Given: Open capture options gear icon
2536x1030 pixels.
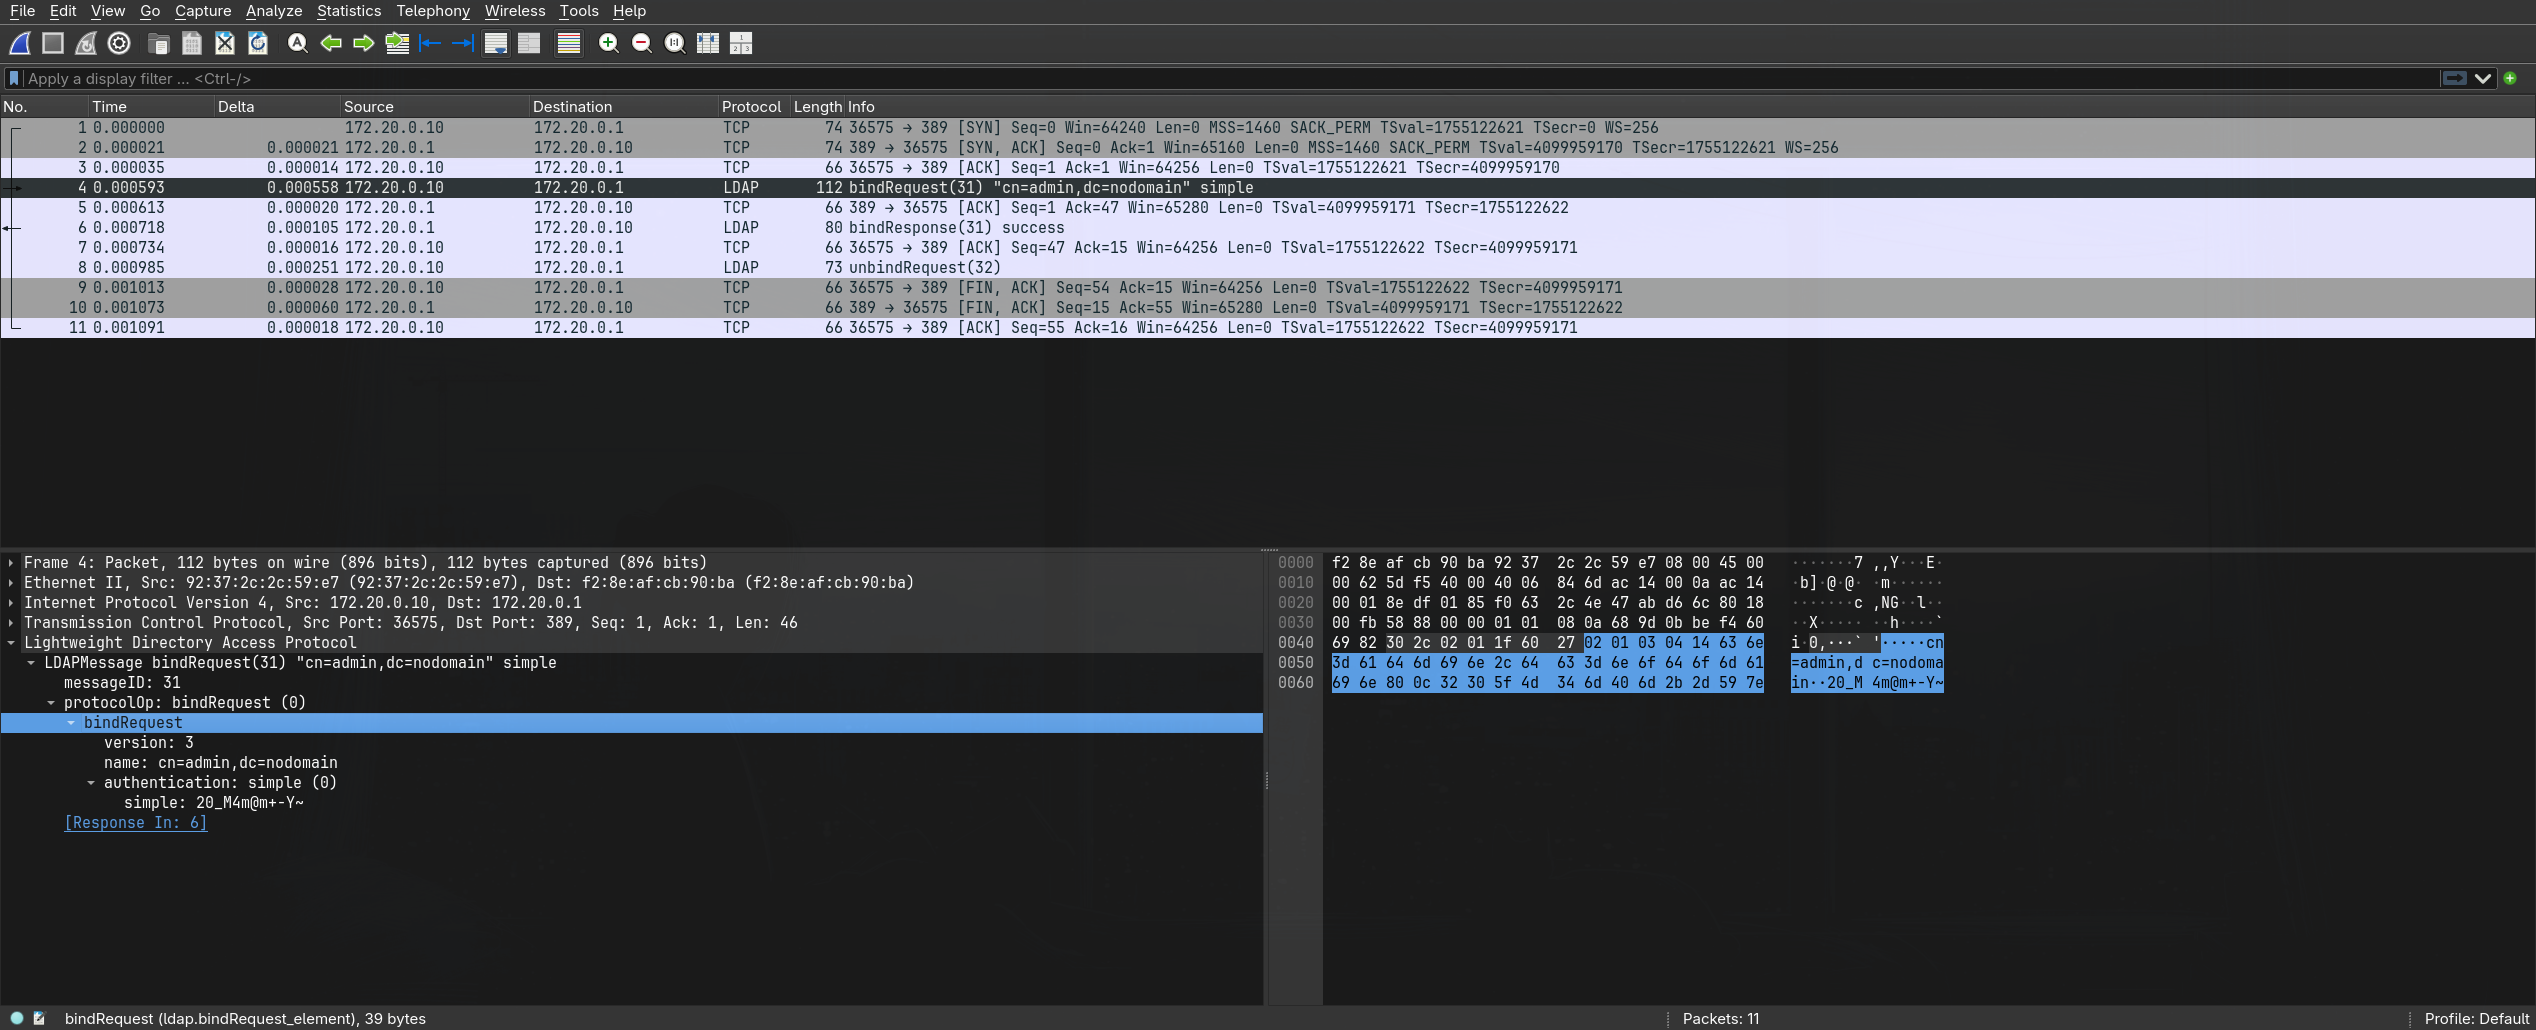Looking at the screenshot, I should [x=119, y=43].
